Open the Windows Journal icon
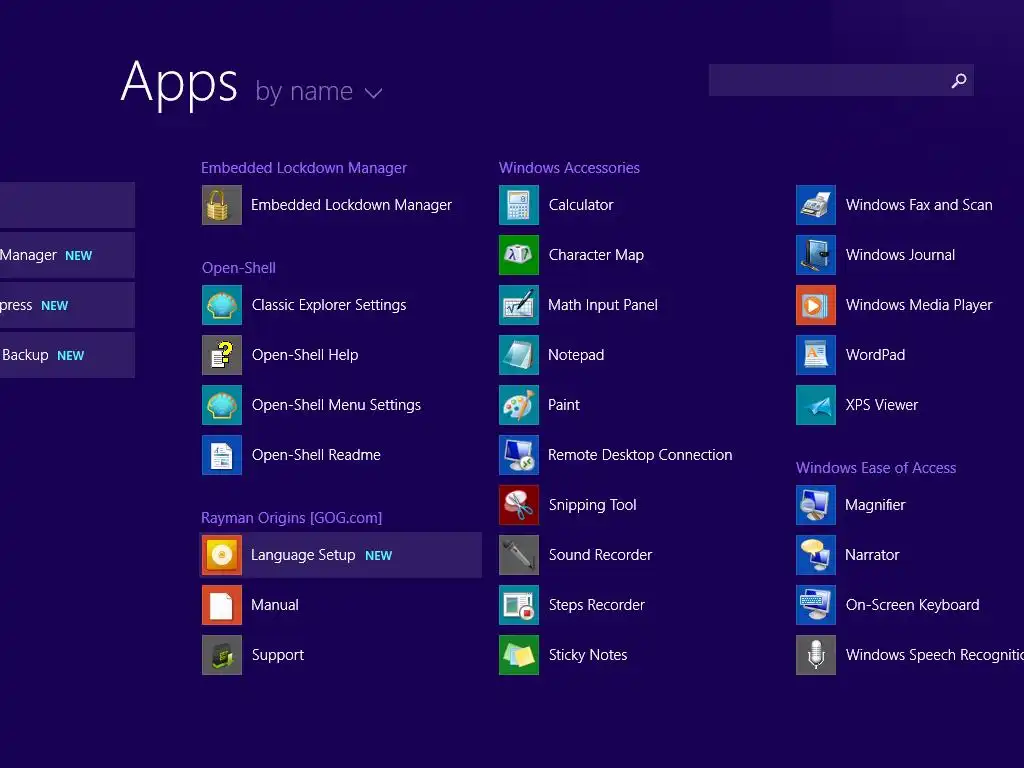This screenshot has width=1024, height=768. [x=816, y=255]
